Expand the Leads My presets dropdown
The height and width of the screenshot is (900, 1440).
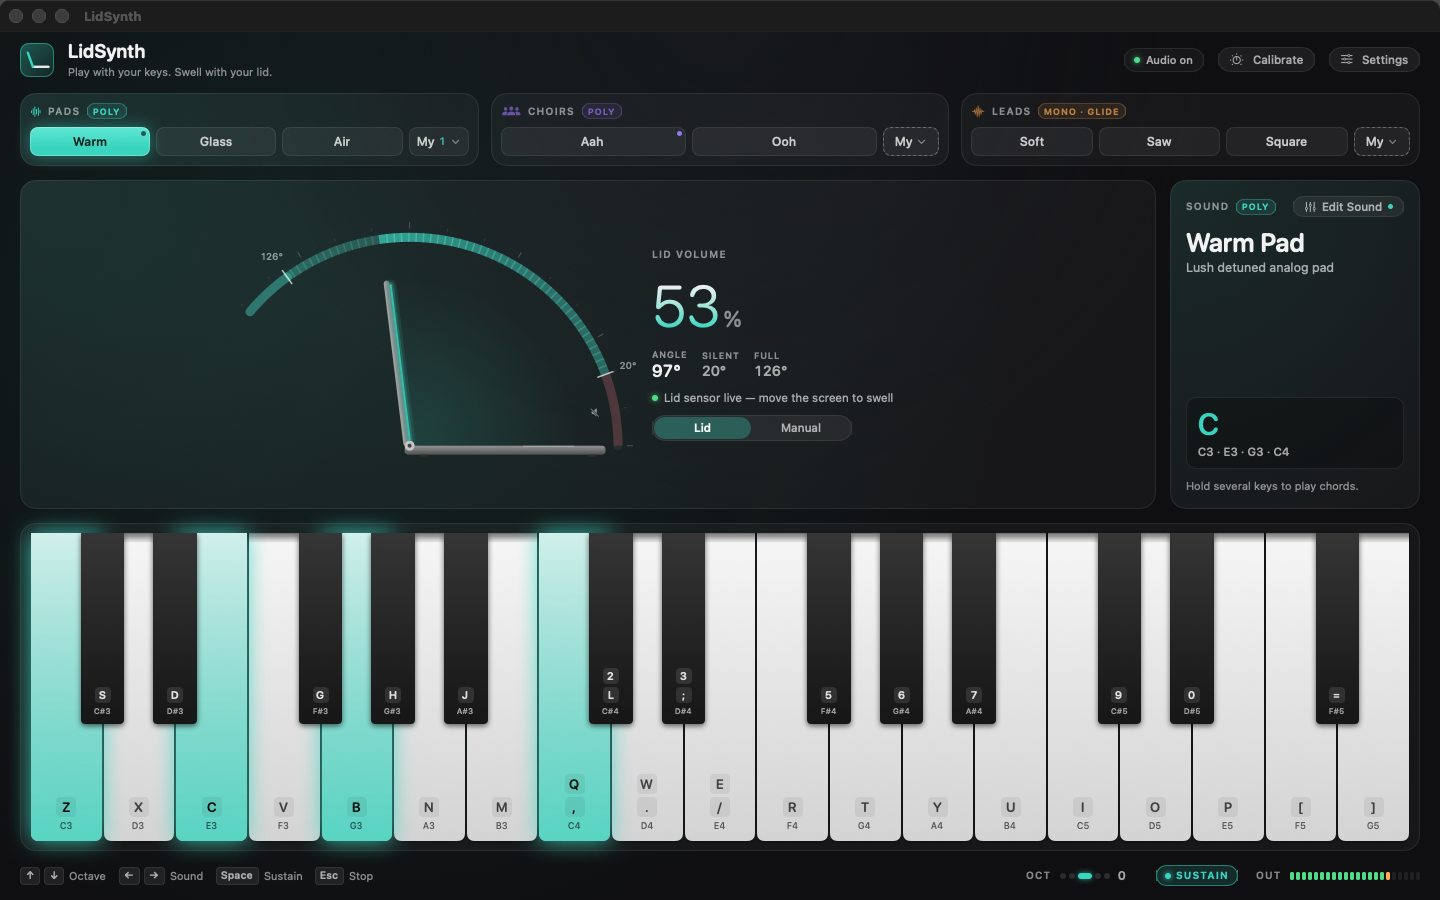pyautogui.click(x=1381, y=142)
